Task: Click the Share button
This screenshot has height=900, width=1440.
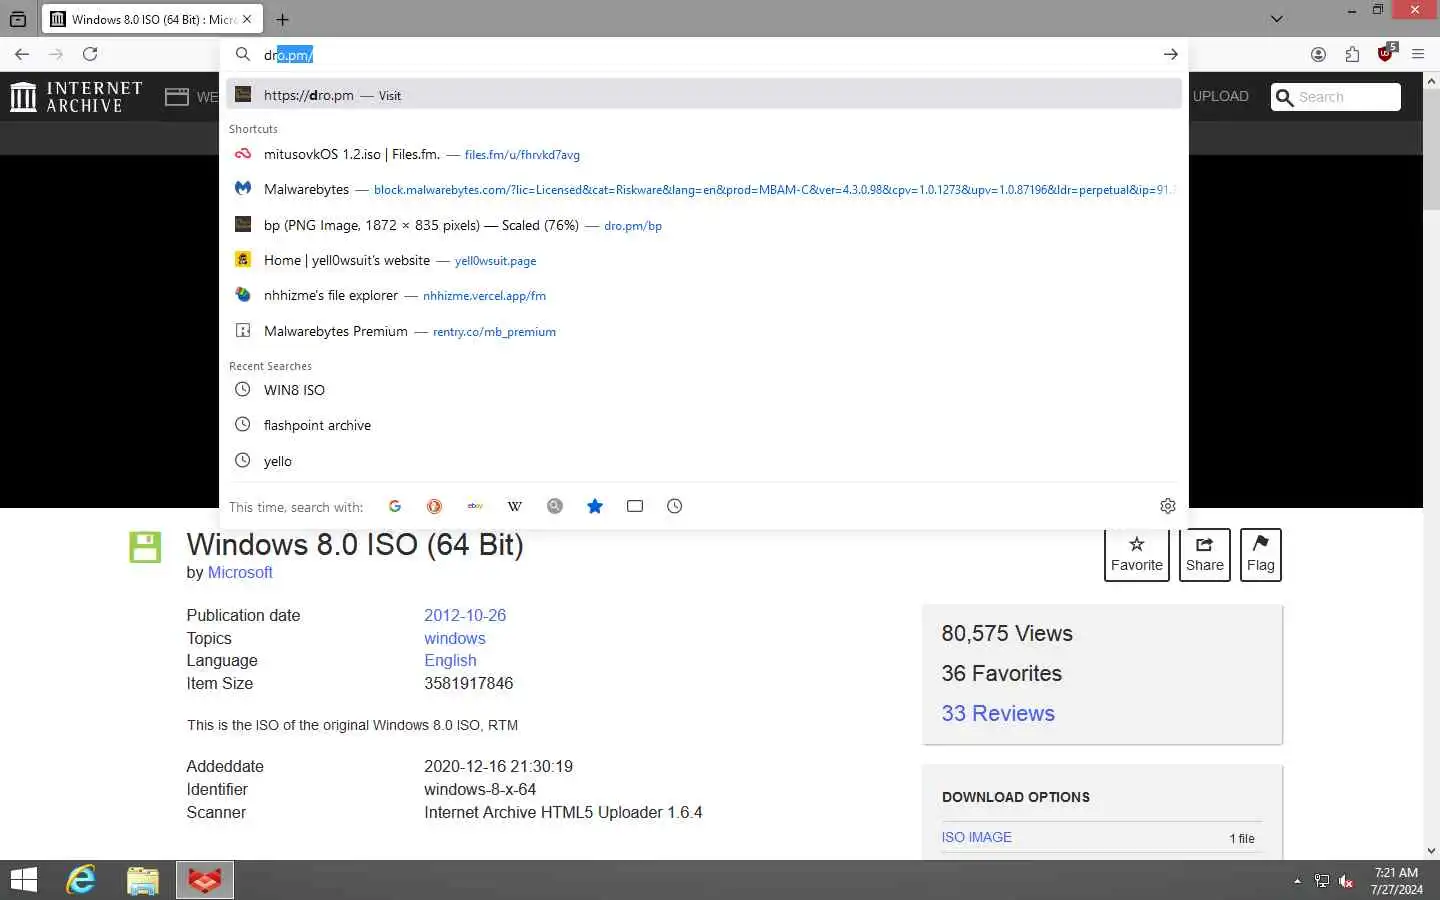Action: [1205, 555]
